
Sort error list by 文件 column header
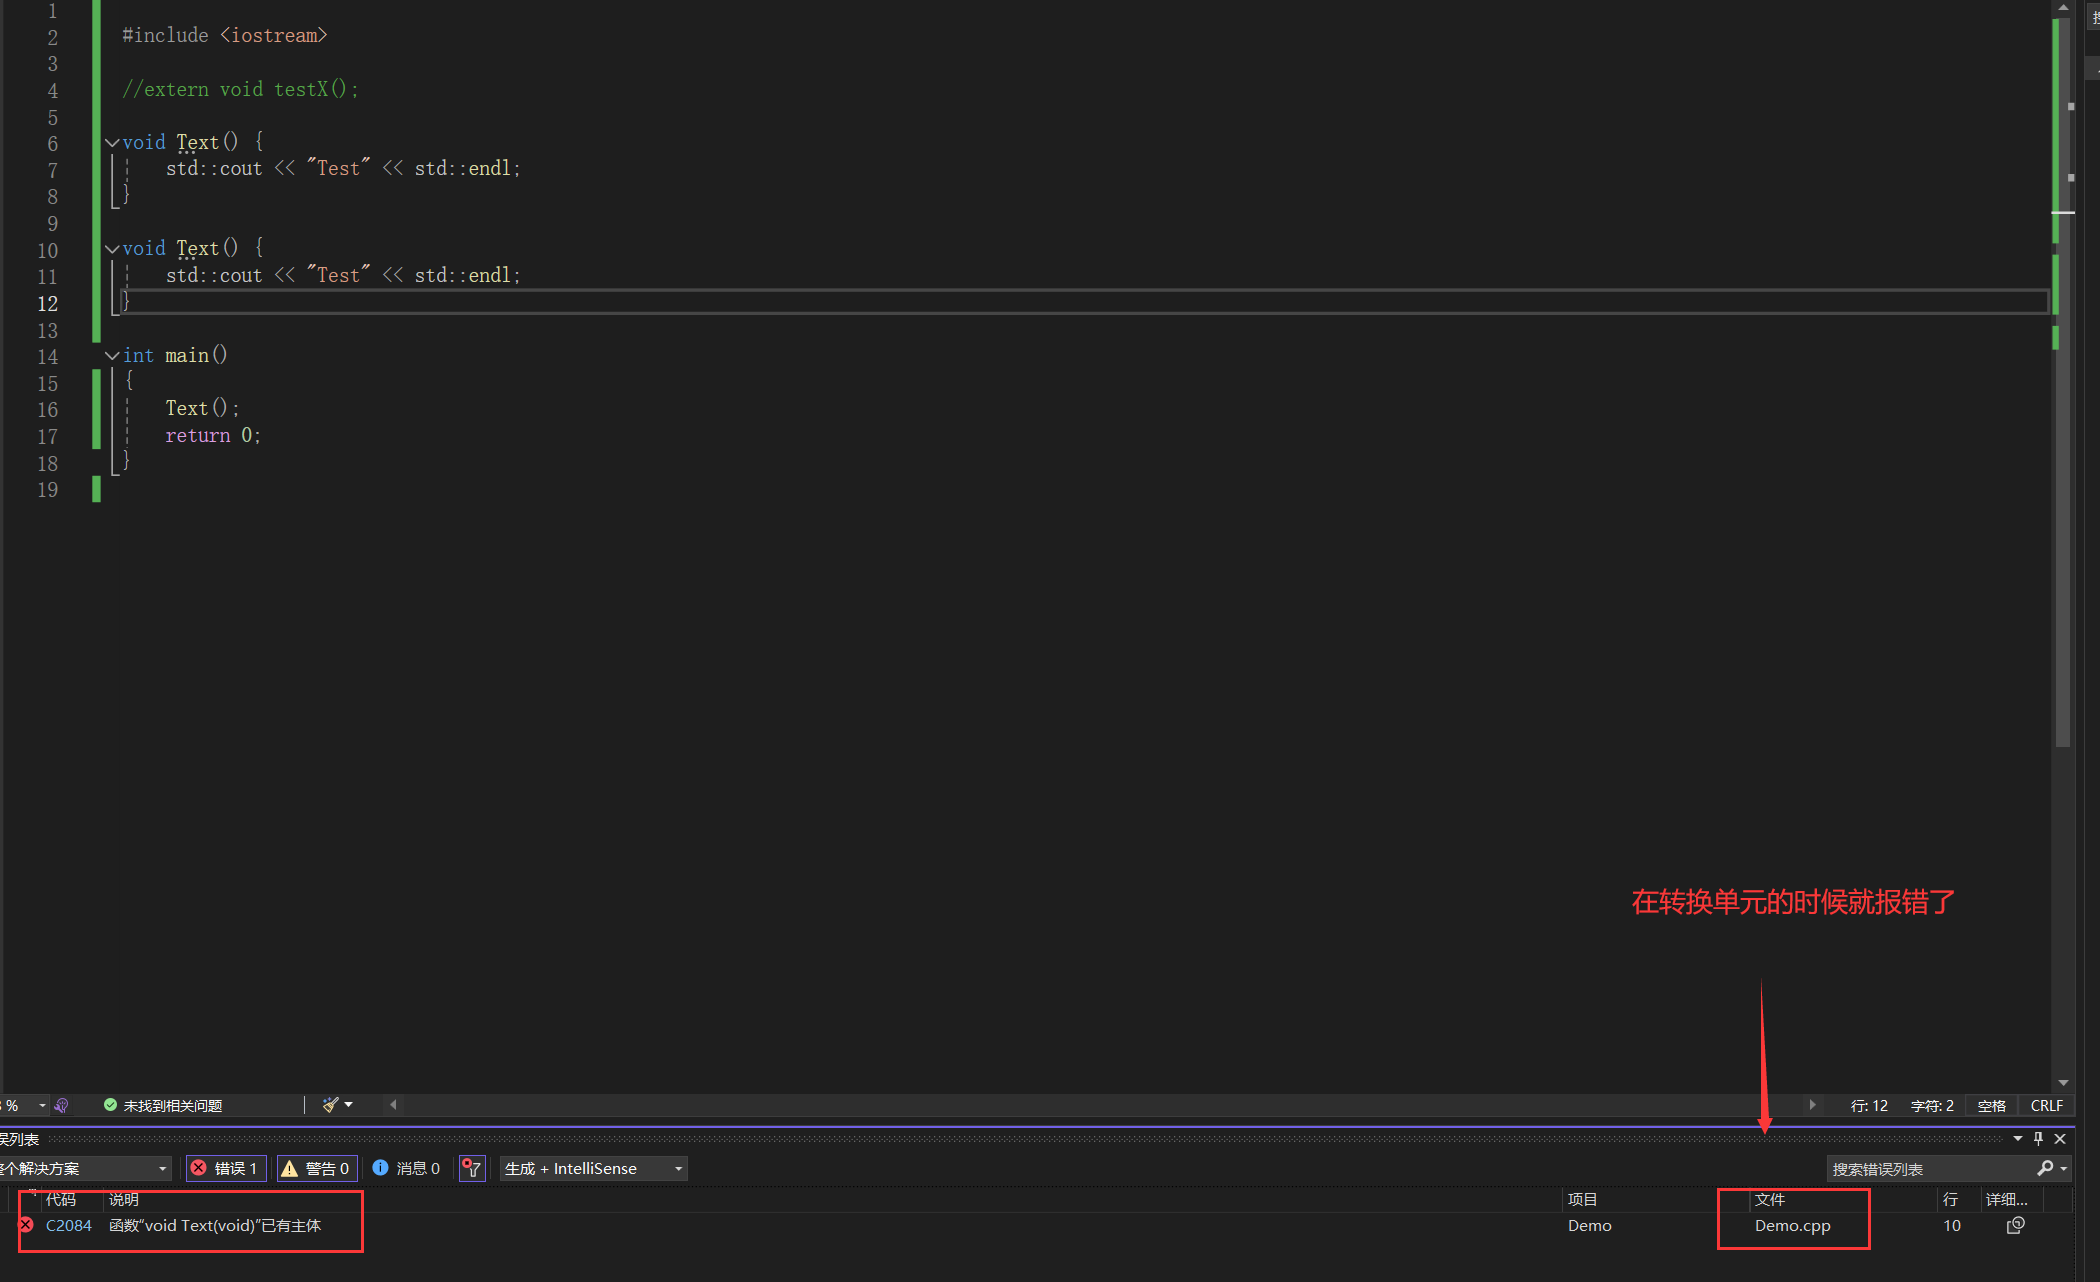point(1769,1199)
